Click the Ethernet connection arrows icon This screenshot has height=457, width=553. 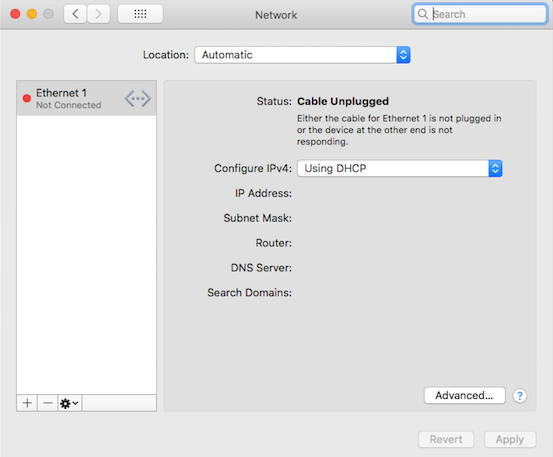138,98
